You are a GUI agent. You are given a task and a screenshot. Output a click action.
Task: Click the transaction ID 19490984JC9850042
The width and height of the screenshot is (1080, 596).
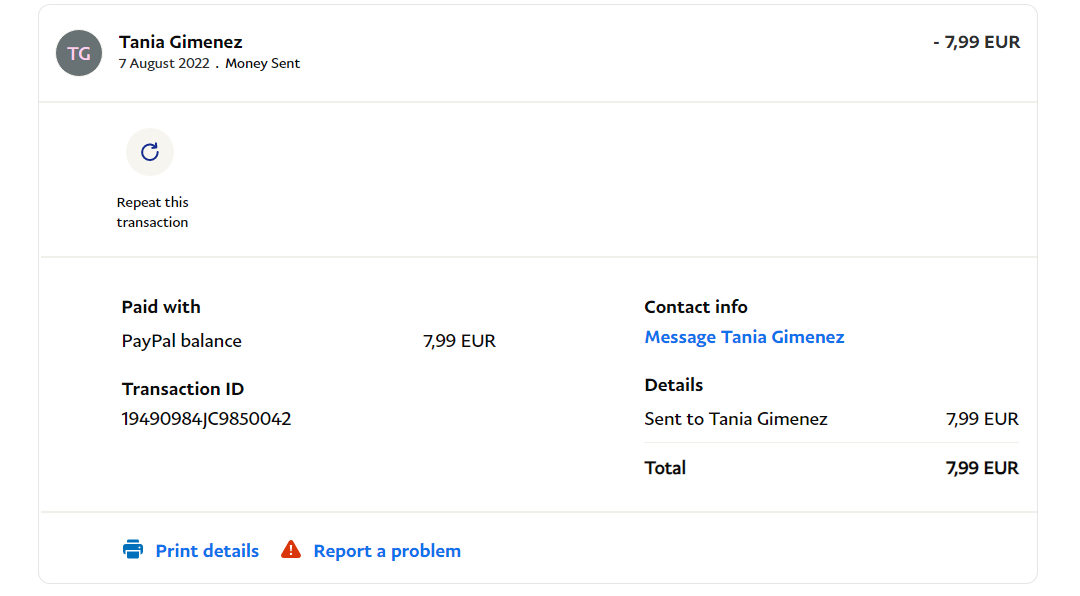pyautogui.click(x=206, y=419)
